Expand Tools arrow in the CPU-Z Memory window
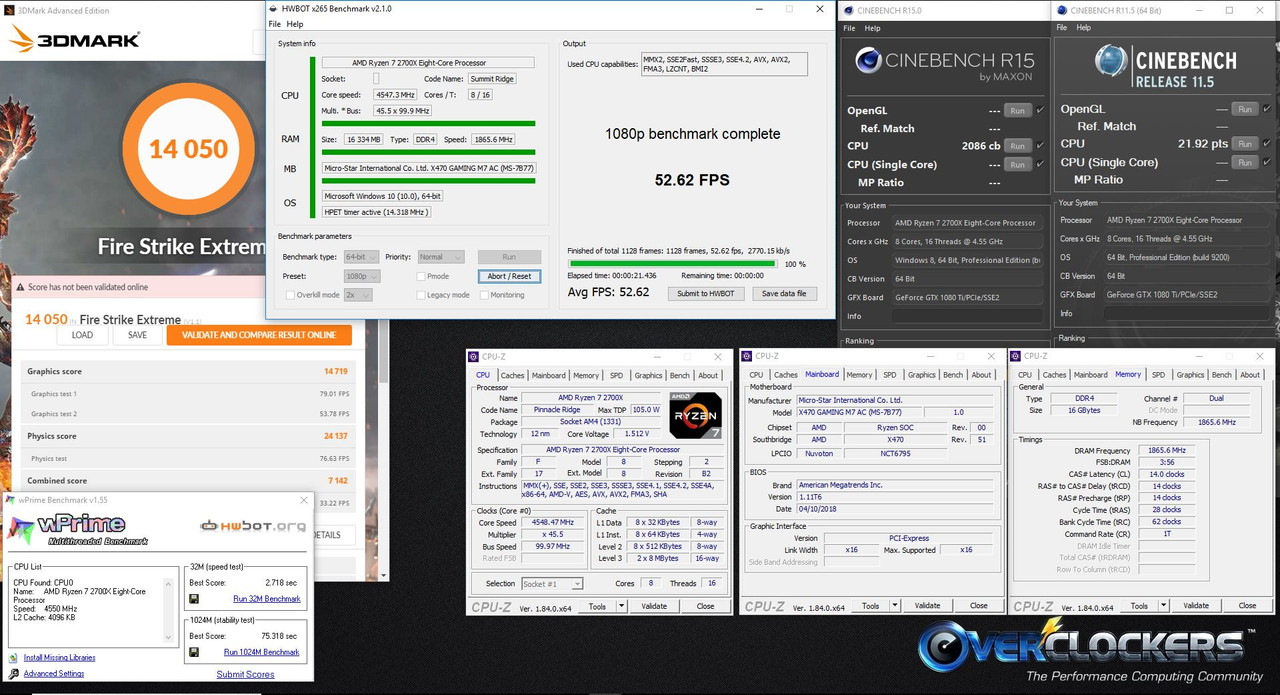 pos(1163,606)
